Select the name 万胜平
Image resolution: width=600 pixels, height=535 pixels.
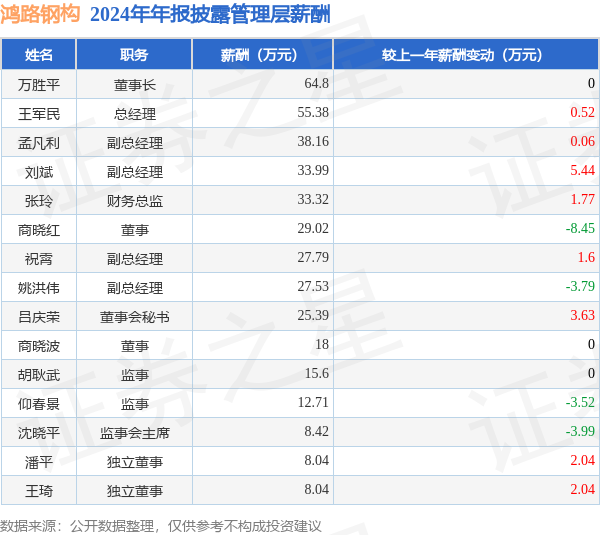click(39, 85)
